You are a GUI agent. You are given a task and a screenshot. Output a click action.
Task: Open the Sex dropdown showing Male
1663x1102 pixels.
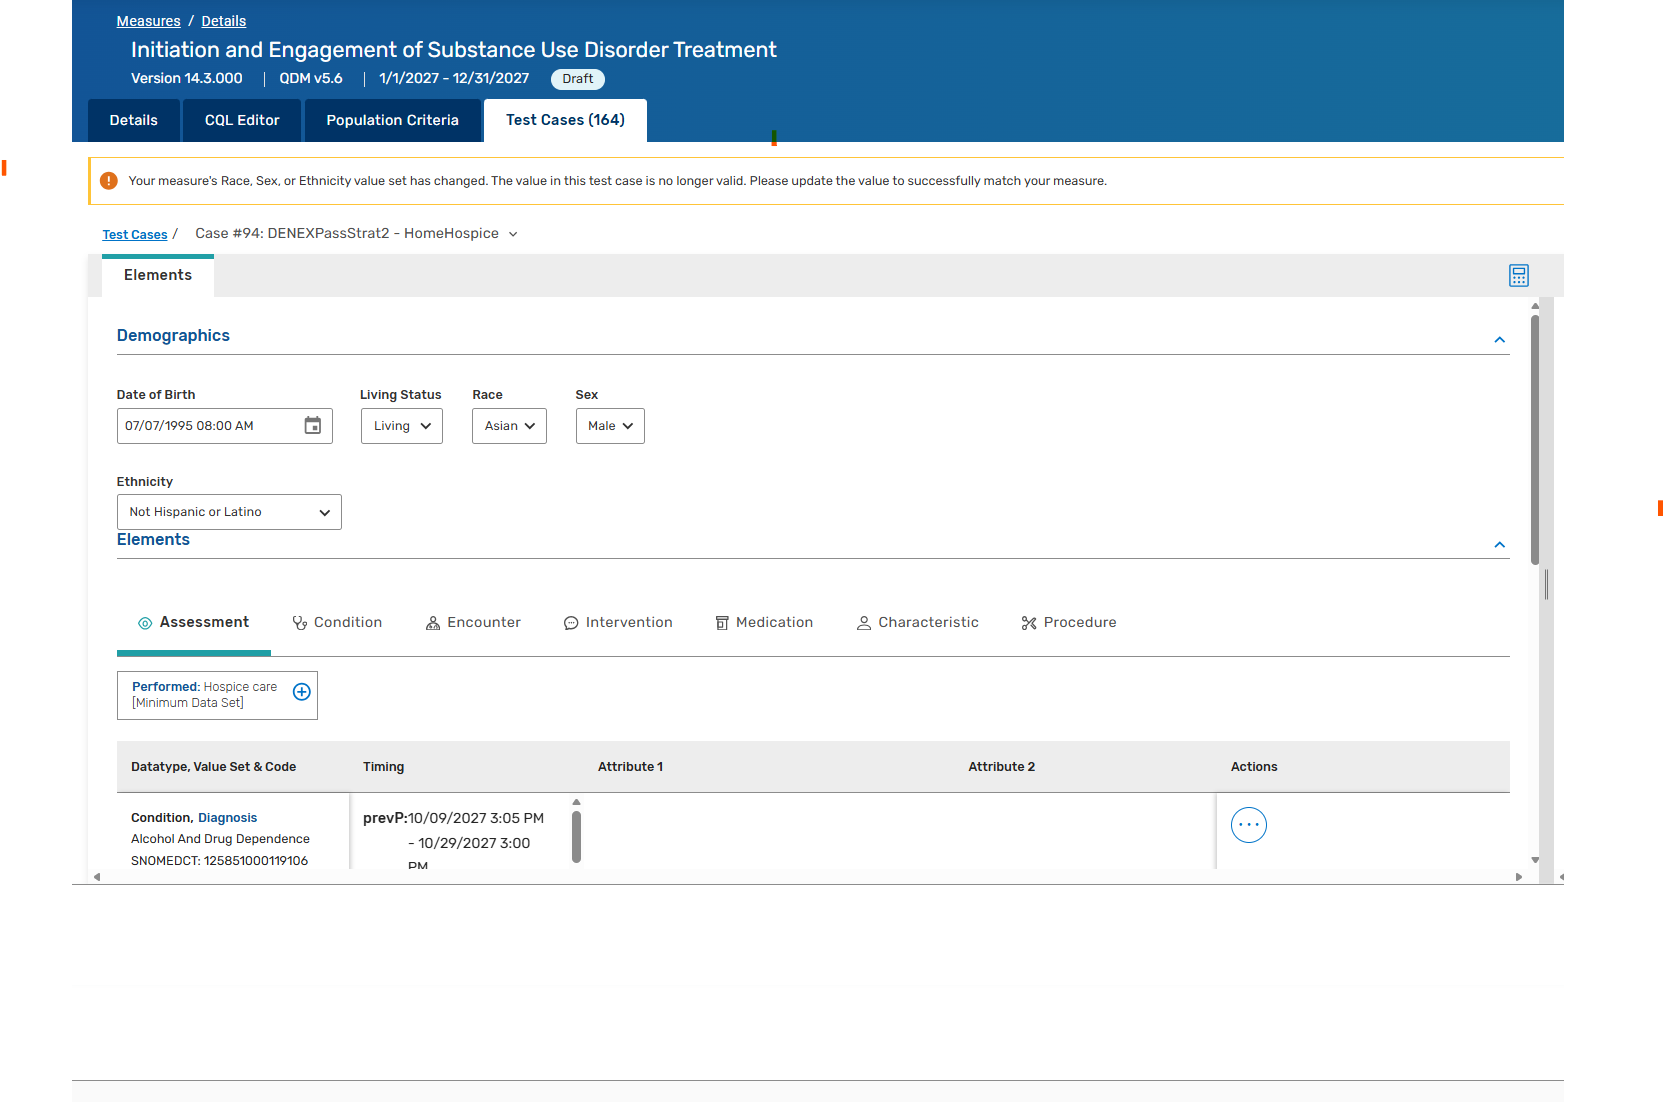tap(610, 426)
